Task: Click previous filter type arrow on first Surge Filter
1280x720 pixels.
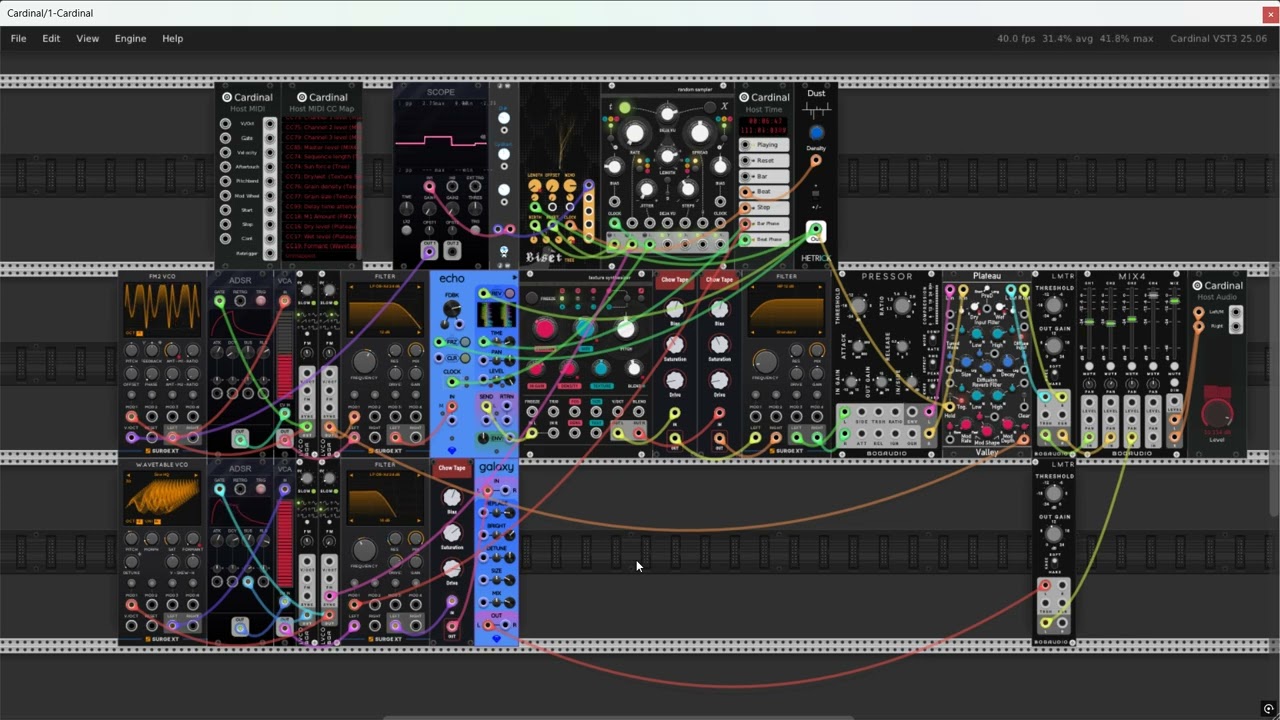Action: 351,287
